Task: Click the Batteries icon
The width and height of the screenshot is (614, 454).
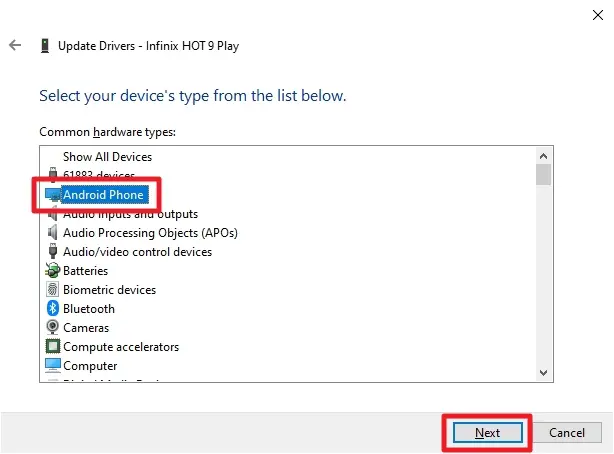Action: (52, 270)
